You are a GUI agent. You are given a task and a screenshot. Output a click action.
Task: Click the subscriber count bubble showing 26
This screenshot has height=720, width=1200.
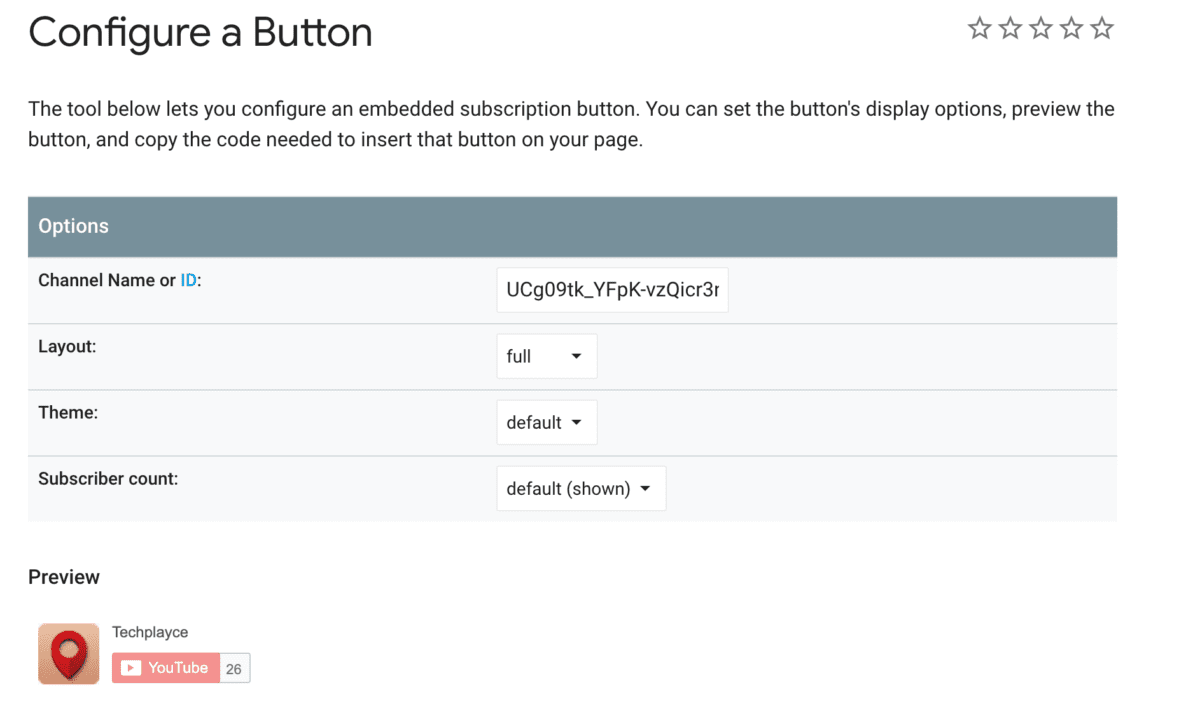234,669
